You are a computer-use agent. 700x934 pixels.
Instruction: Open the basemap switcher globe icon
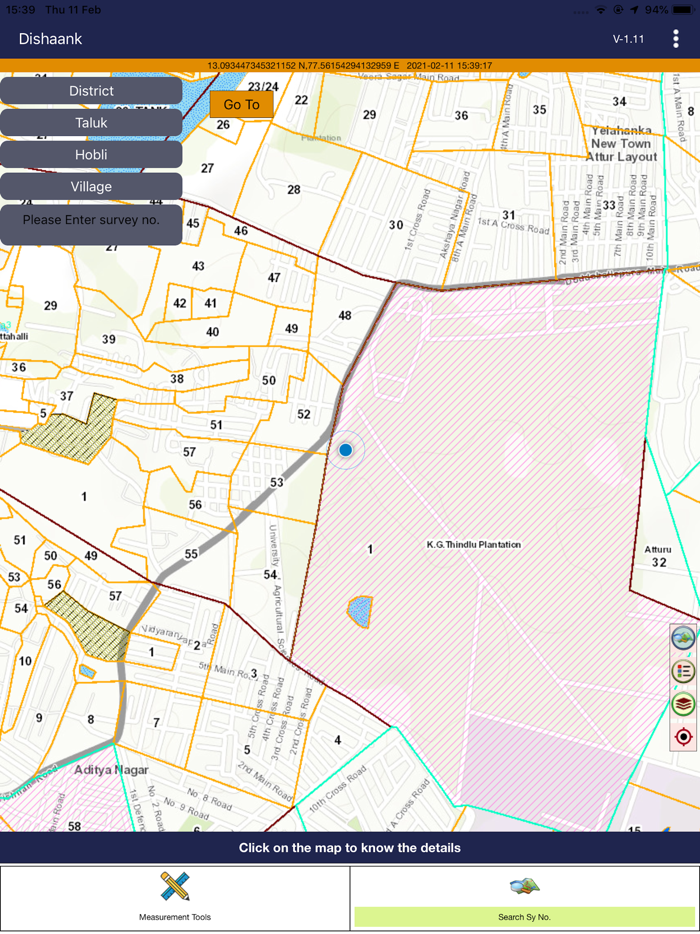click(683, 639)
